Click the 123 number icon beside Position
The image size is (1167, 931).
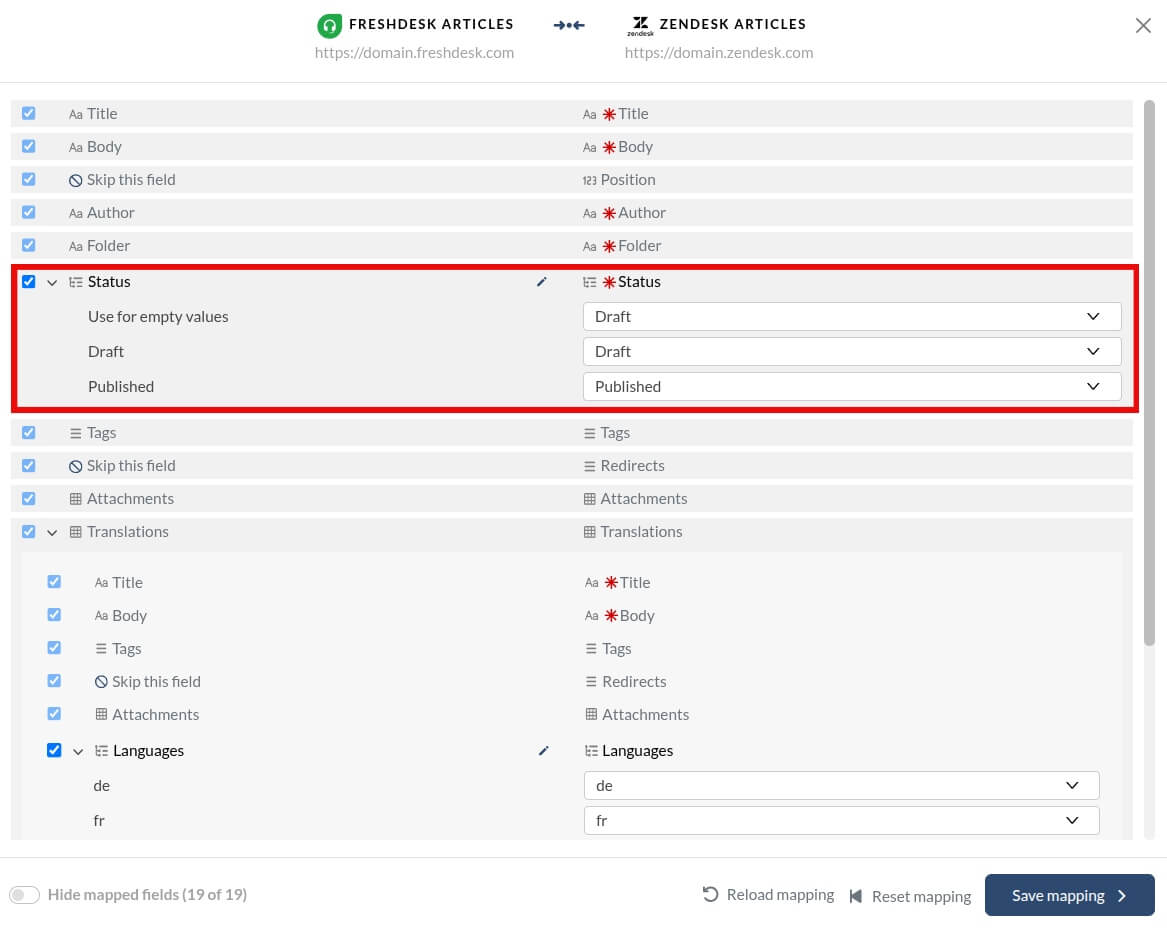click(x=589, y=180)
